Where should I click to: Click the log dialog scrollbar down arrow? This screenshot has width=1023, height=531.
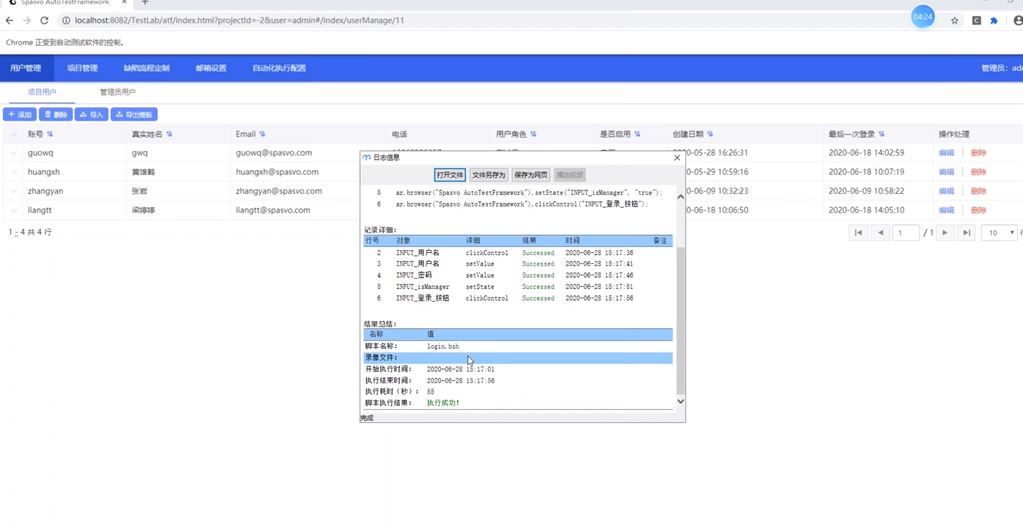click(680, 401)
